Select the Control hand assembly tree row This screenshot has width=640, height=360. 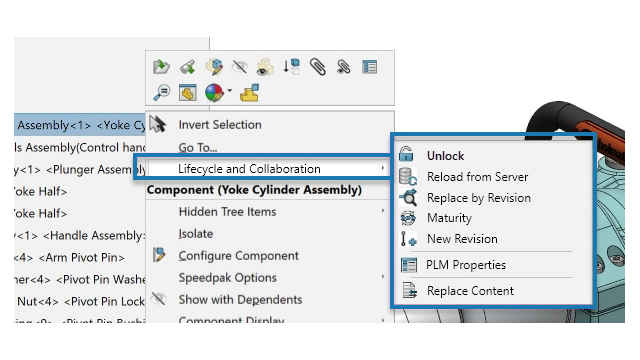point(80,147)
